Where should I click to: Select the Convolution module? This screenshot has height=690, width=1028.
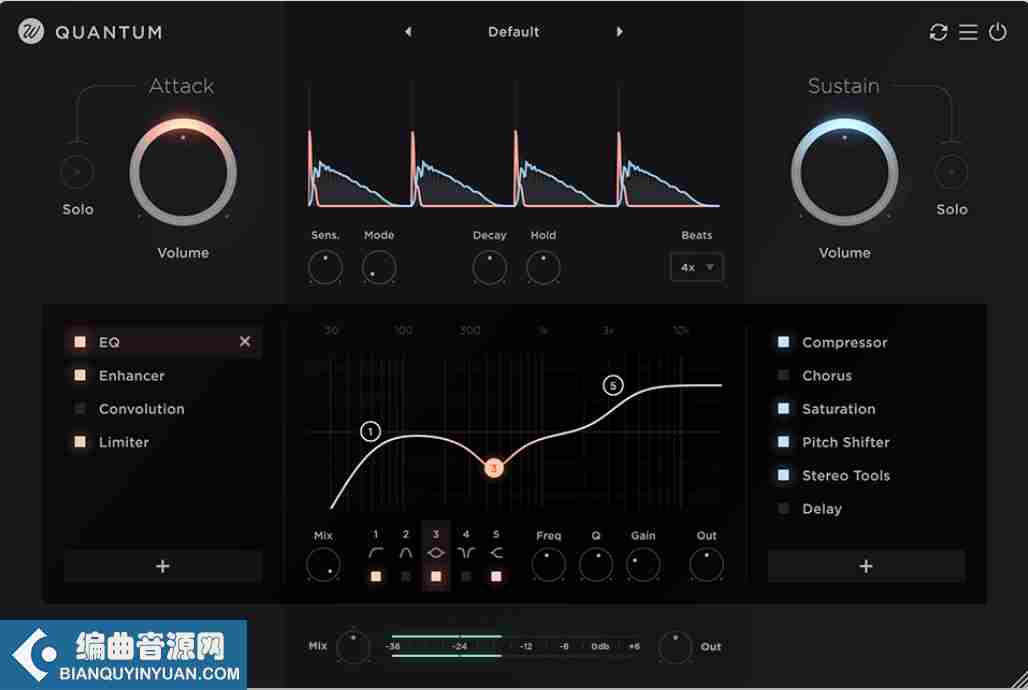tap(142, 409)
